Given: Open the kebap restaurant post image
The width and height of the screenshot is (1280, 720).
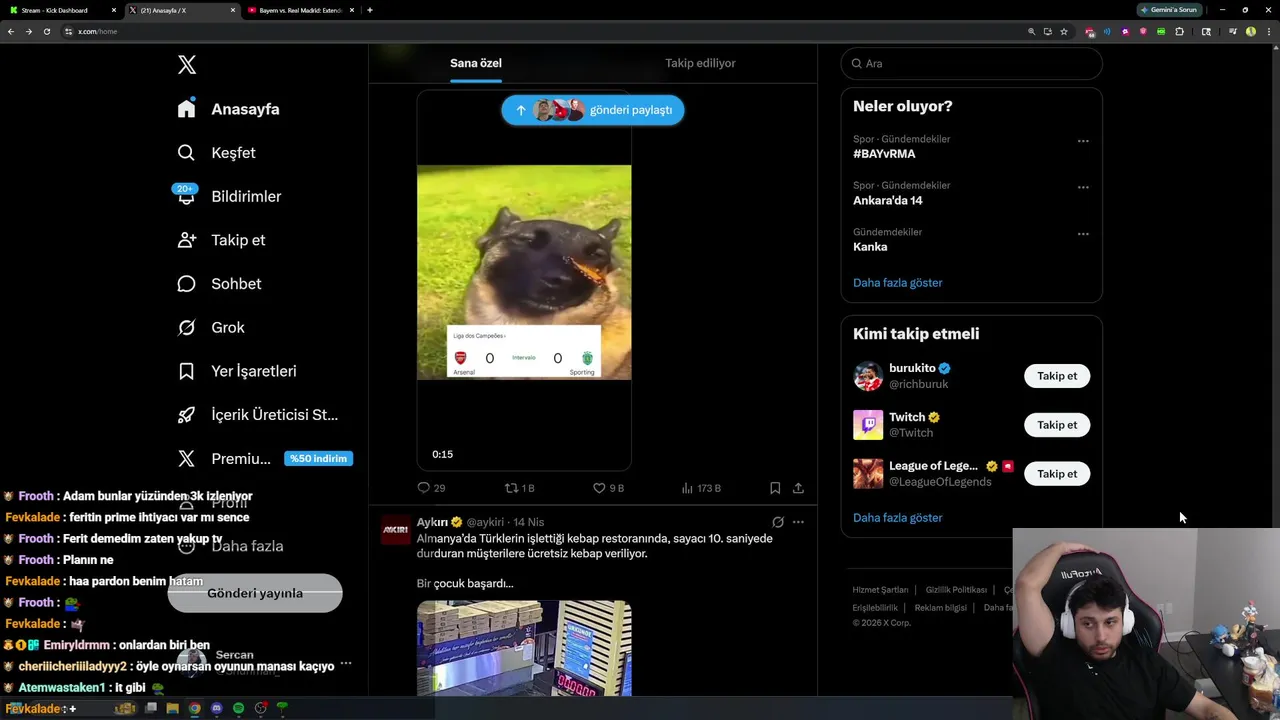Looking at the screenshot, I should pos(524,648).
